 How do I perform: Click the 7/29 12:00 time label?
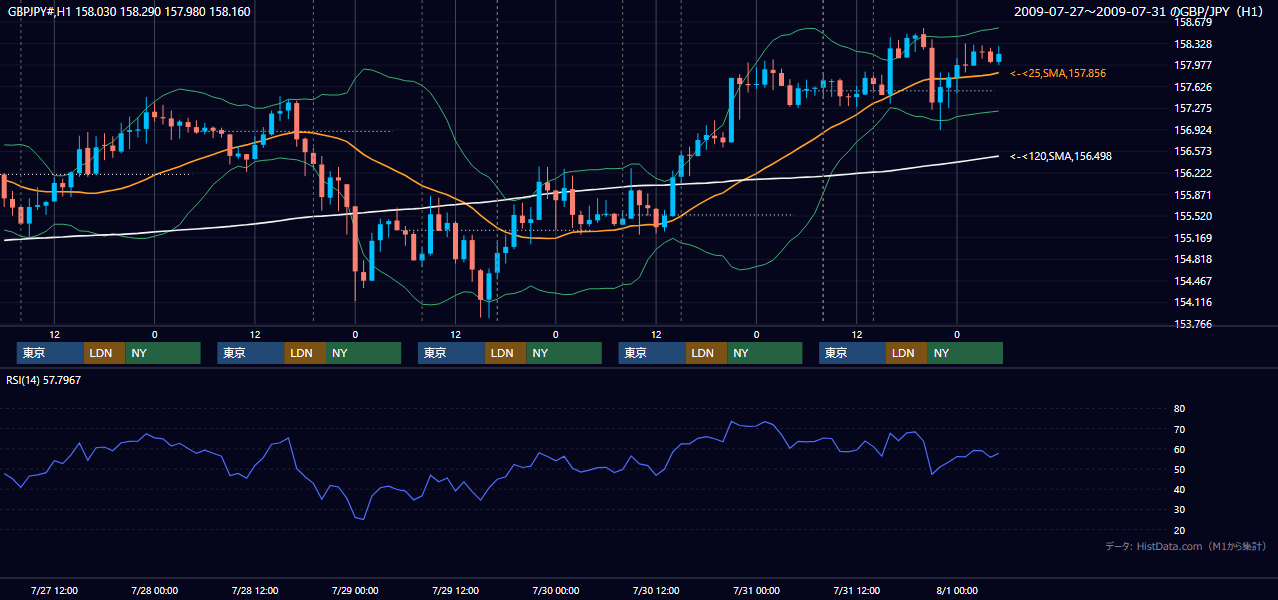pos(455,590)
